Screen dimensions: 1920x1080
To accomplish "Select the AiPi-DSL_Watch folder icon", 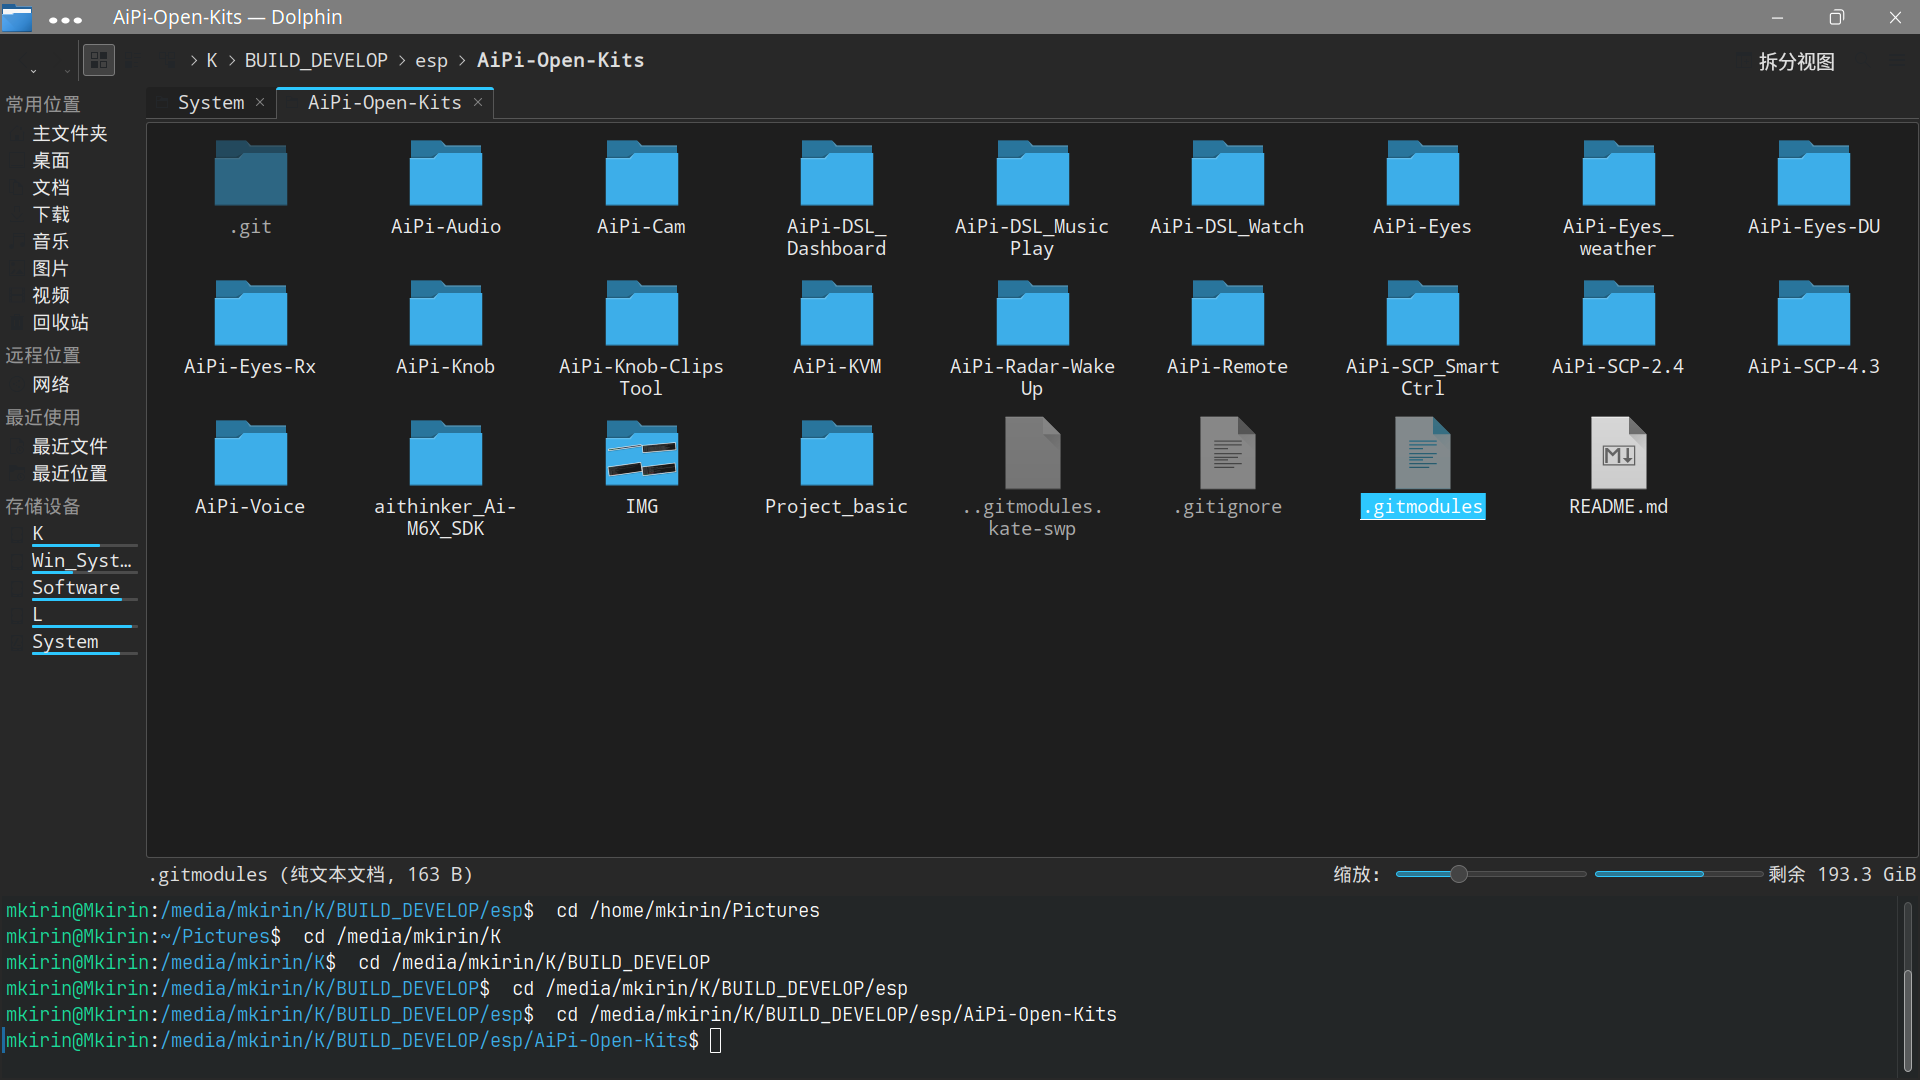I will coord(1227,173).
